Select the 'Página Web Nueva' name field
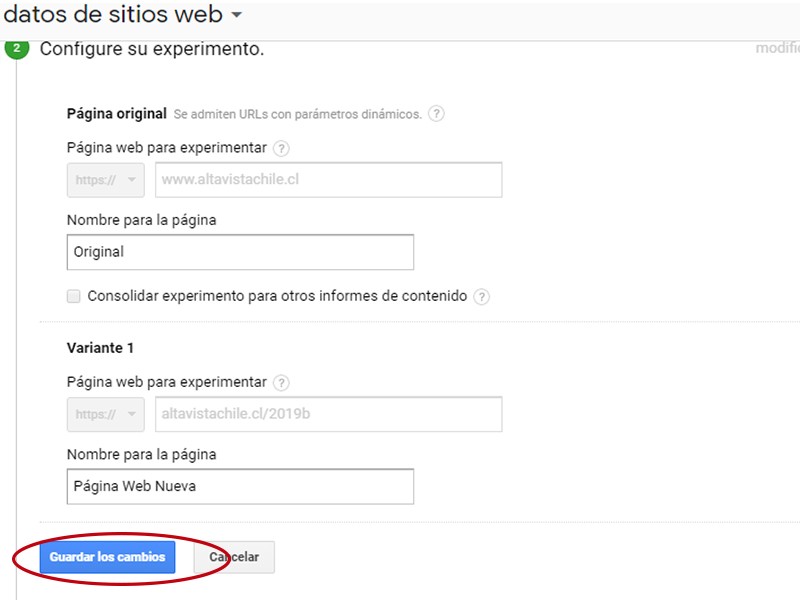This screenshot has height=600, width=800. click(x=240, y=486)
